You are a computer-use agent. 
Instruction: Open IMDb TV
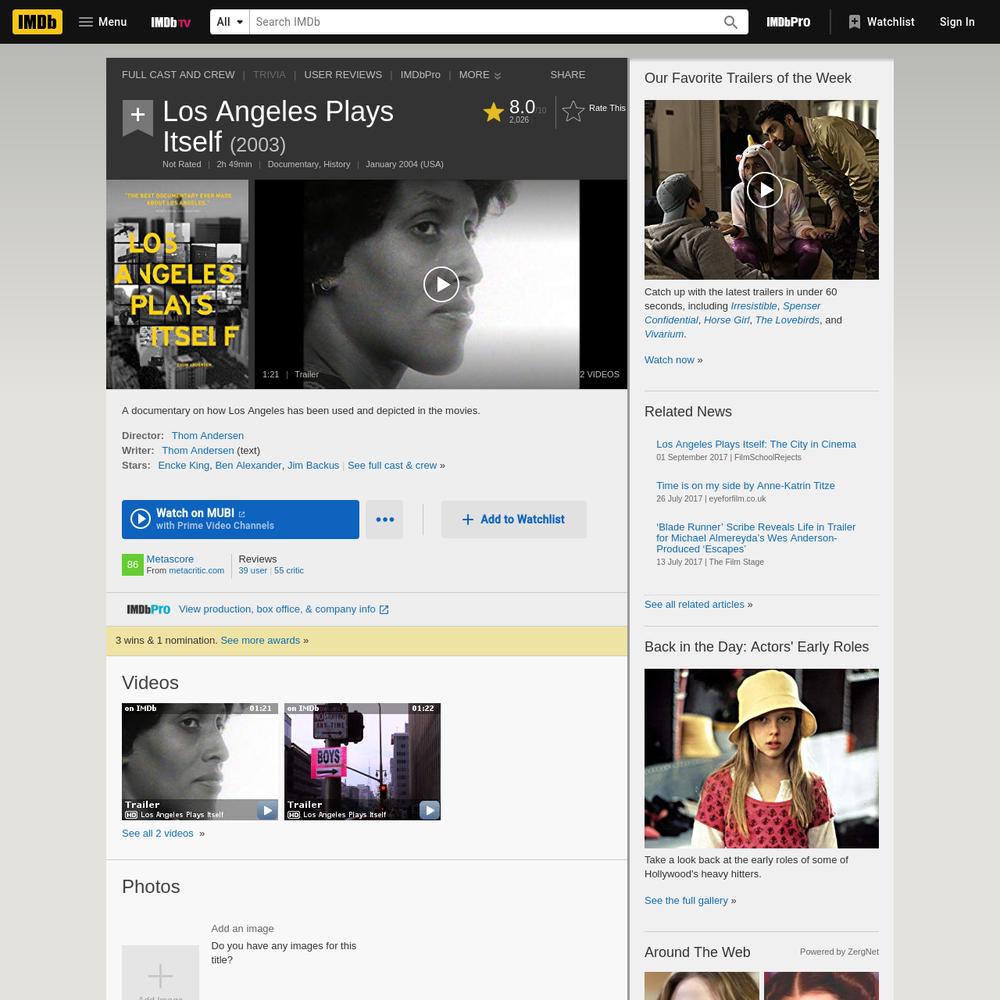tap(170, 22)
